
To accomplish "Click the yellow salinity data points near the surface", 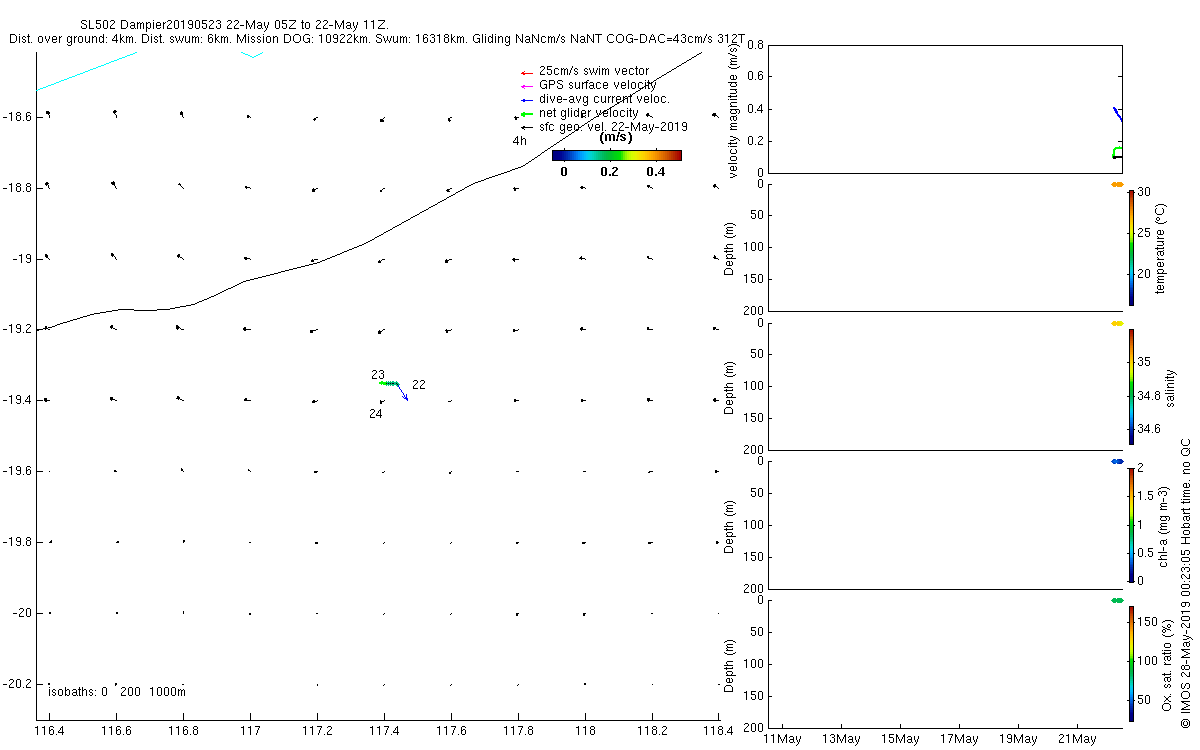I will (x=1117, y=323).
